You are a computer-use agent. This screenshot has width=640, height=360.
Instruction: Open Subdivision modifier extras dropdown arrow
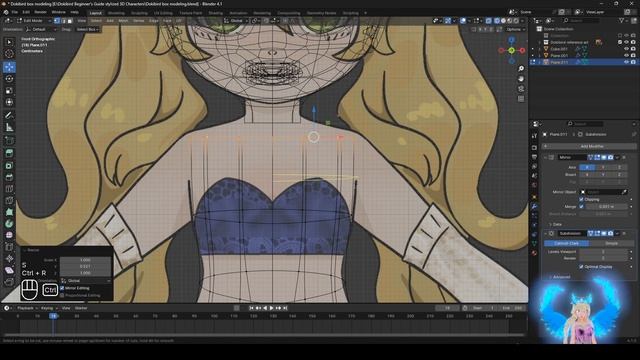pyautogui.click(x=617, y=233)
